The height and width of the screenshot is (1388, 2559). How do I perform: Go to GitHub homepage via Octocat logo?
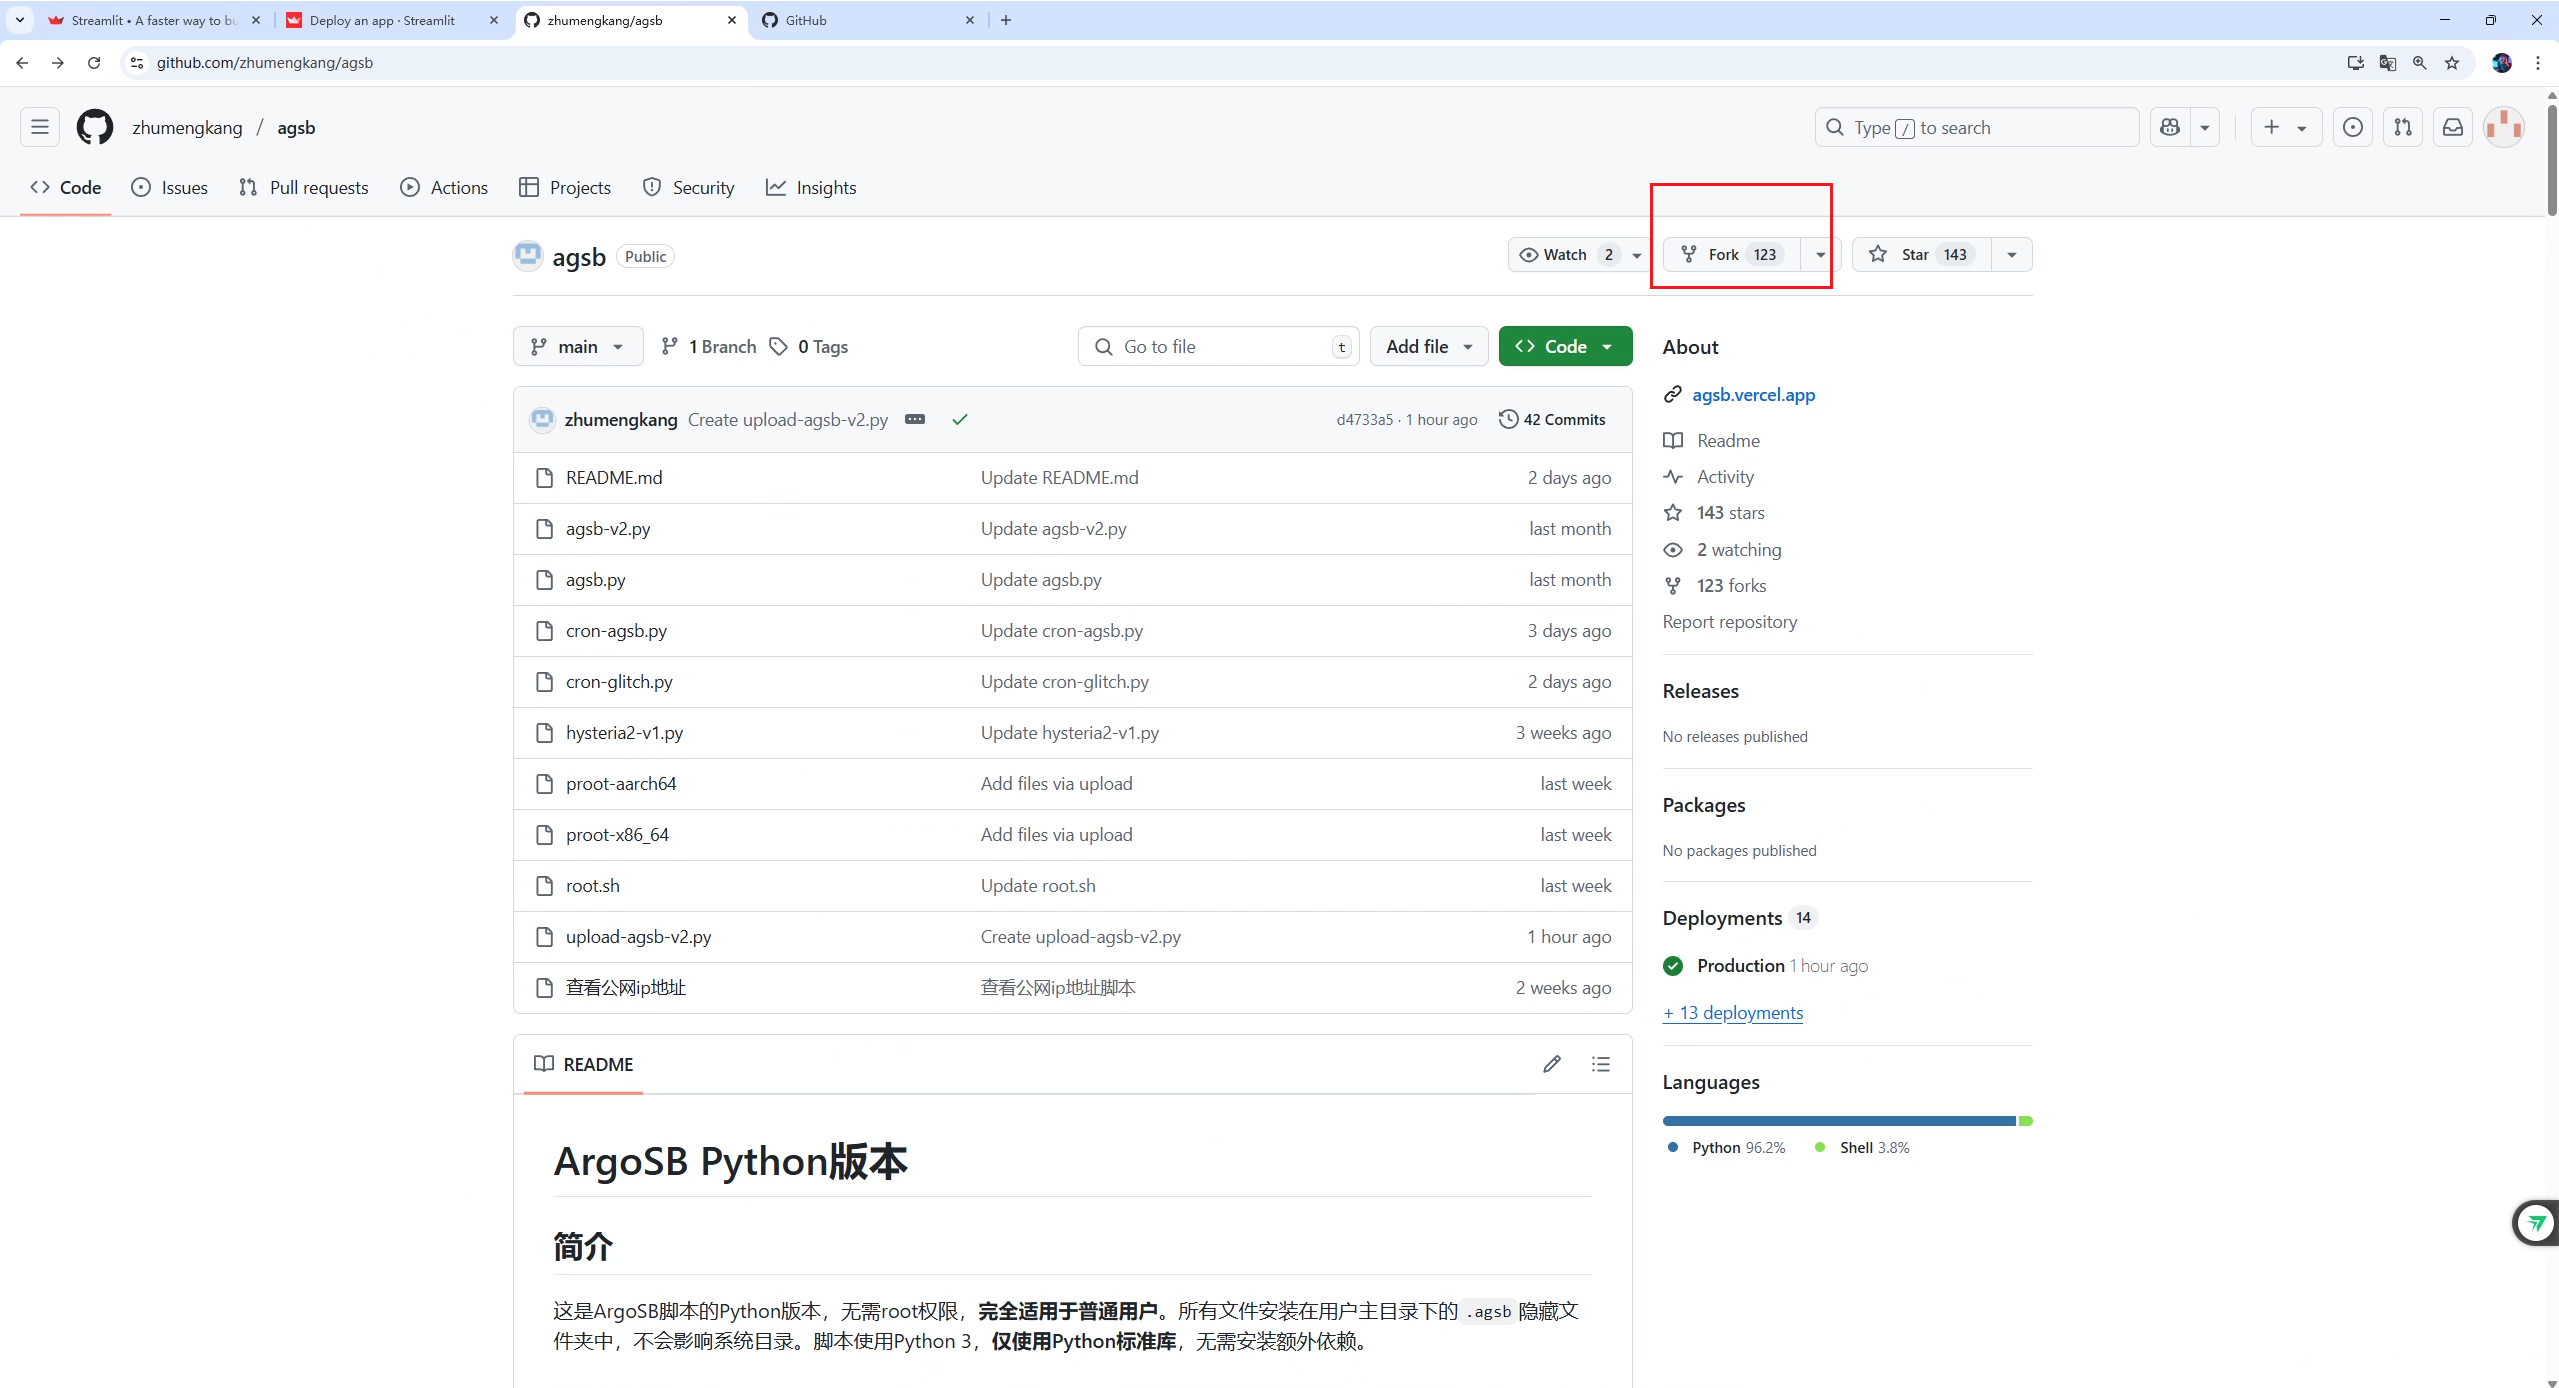click(95, 127)
